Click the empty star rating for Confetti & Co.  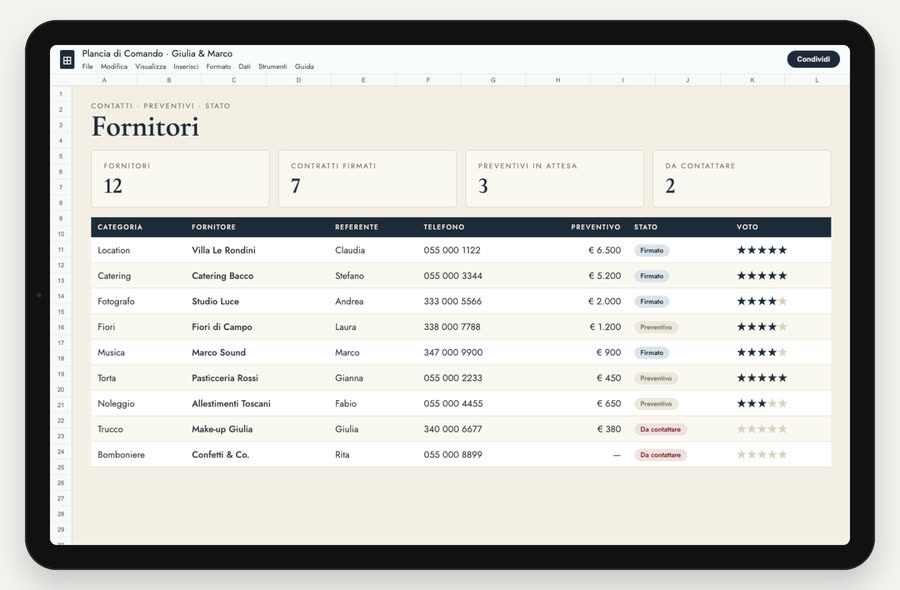pyautogui.click(x=762, y=455)
